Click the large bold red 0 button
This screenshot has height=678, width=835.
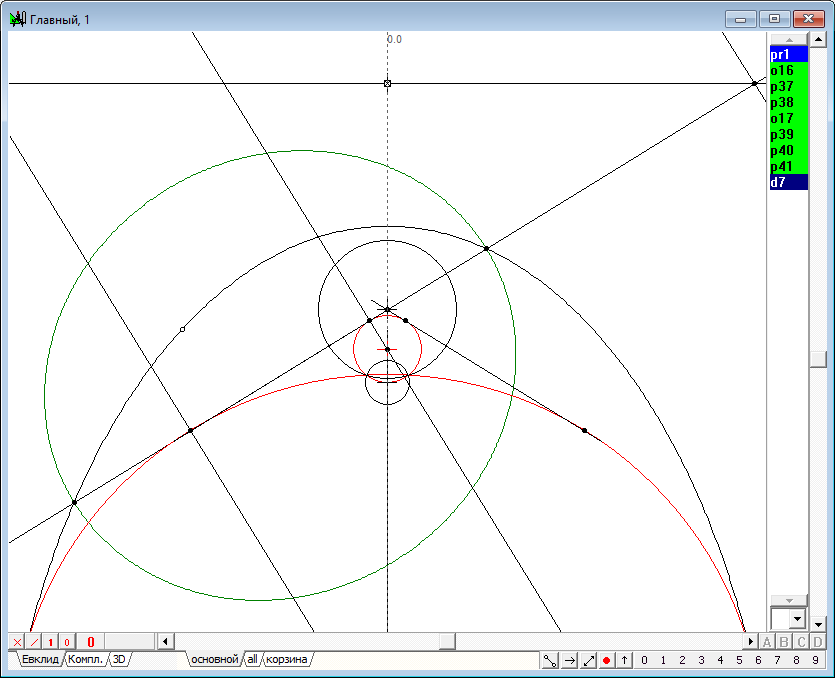tap(91, 642)
